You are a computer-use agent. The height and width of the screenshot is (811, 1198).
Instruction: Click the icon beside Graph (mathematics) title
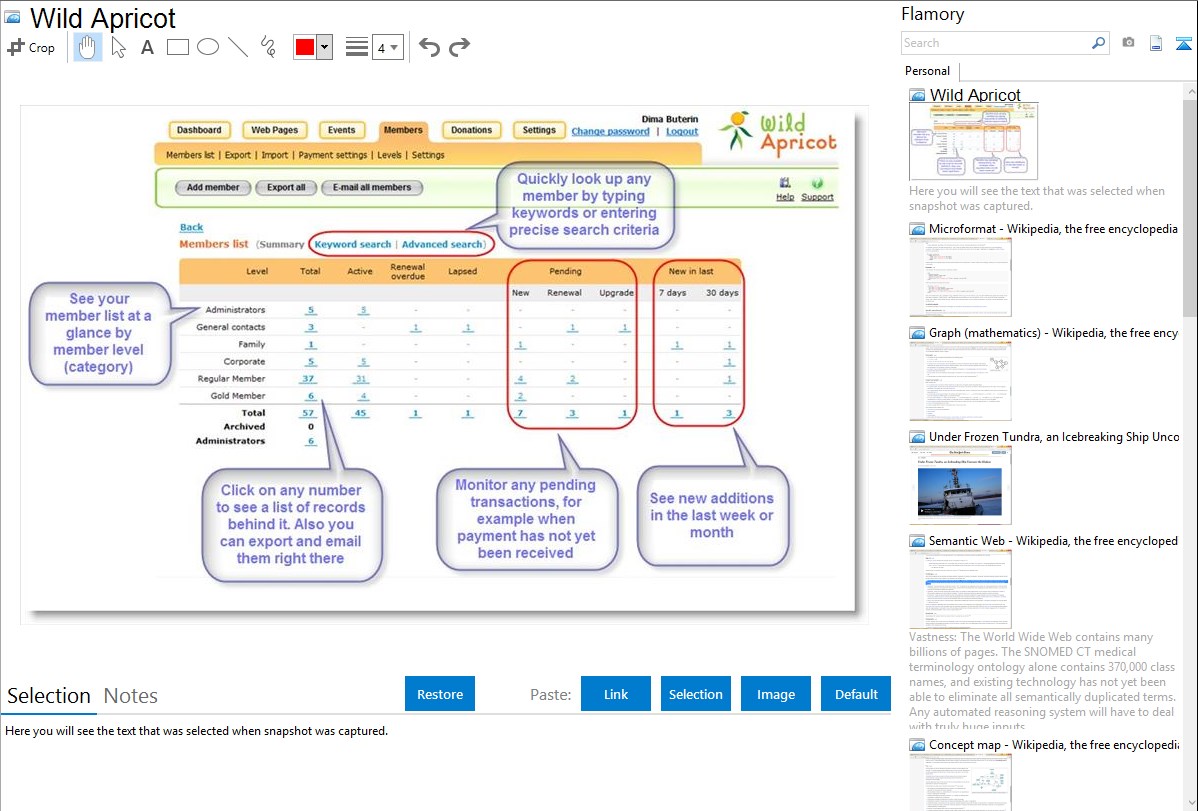(x=917, y=333)
